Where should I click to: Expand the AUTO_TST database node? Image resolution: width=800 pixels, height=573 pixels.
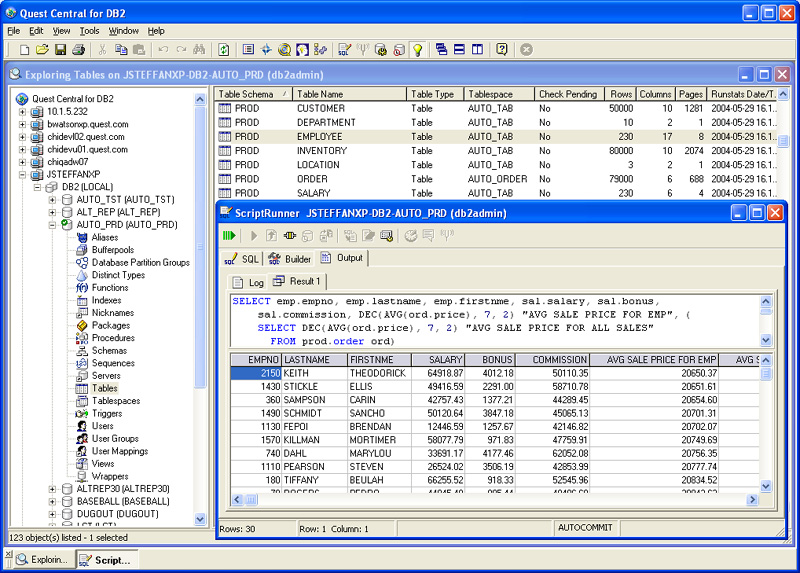[52, 200]
